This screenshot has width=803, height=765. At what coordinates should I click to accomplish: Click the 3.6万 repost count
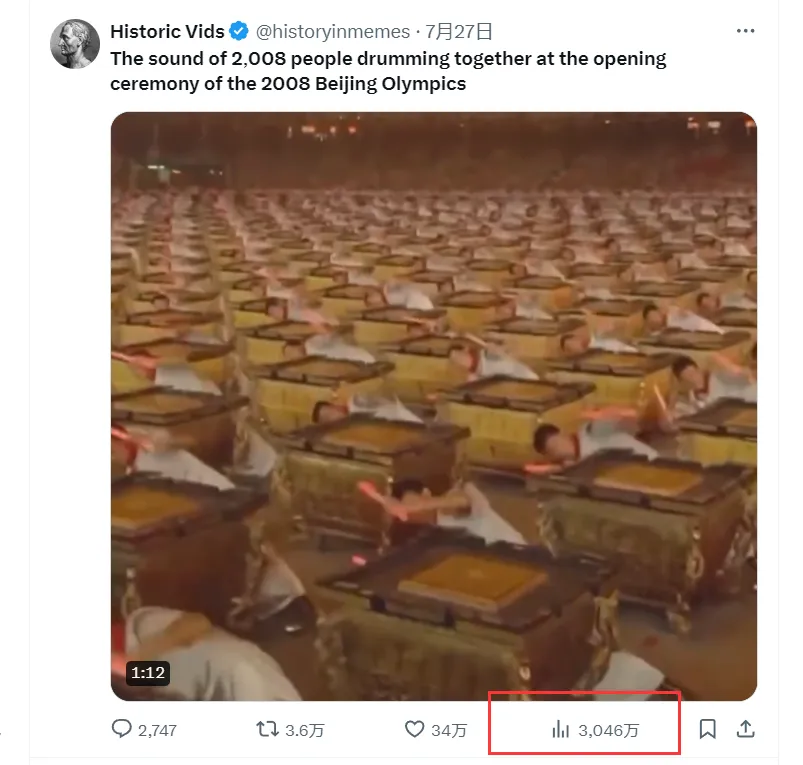click(305, 730)
